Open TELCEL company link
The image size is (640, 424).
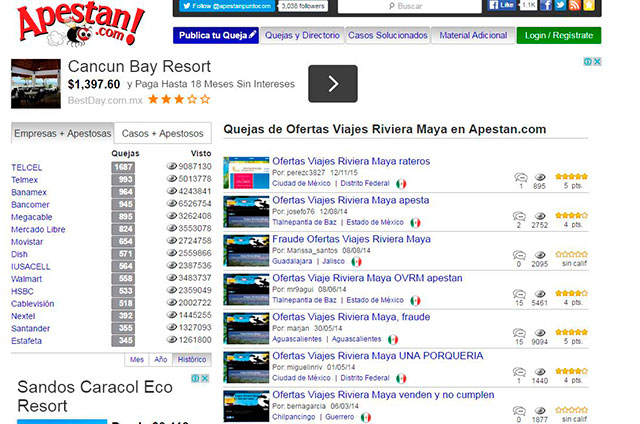point(27,167)
